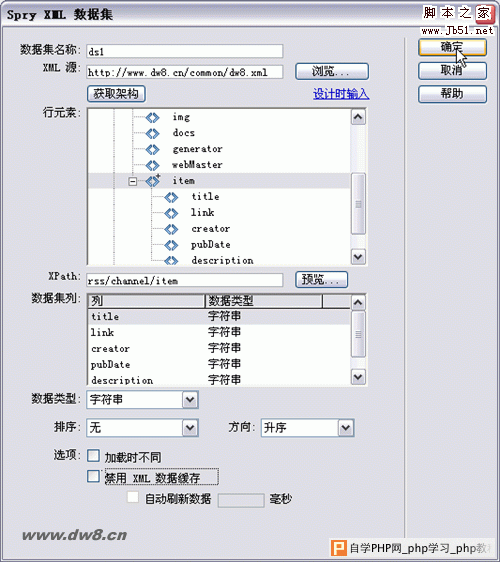Check 禁用 XML 数据缓存 option
The width and height of the screenshot is (500, 562).
click(94, 476)
